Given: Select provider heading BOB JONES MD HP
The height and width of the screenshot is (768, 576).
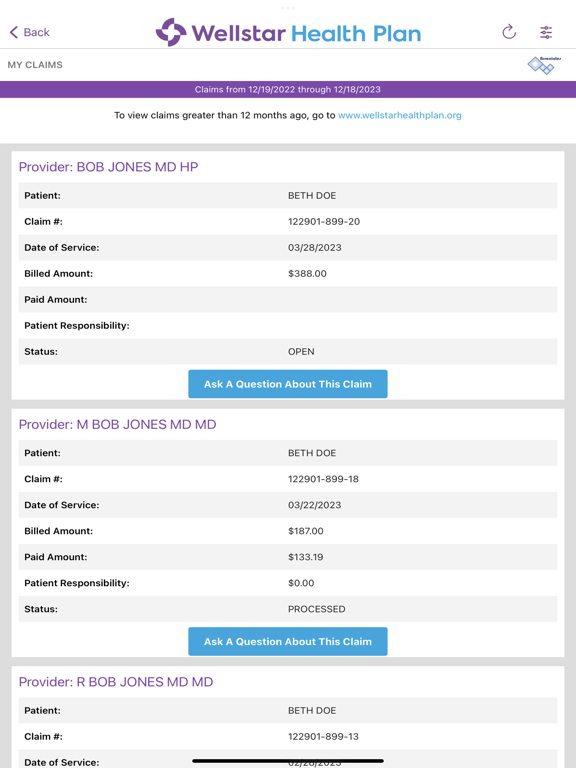Looking at the screenshot, I should [108, 167].
